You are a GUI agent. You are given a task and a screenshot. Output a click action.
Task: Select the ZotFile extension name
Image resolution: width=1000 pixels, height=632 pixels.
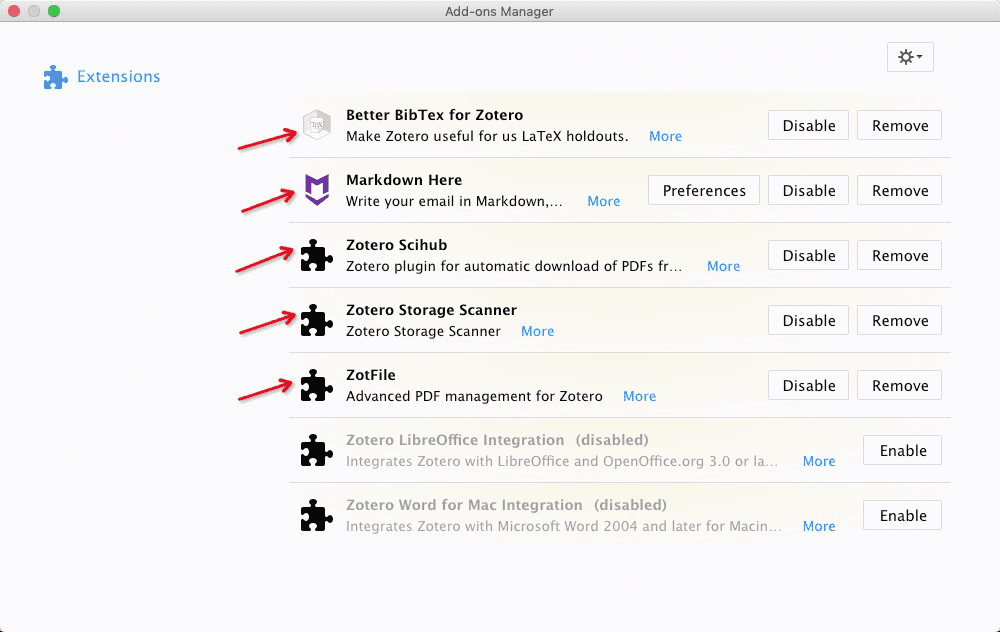point(370,375)
